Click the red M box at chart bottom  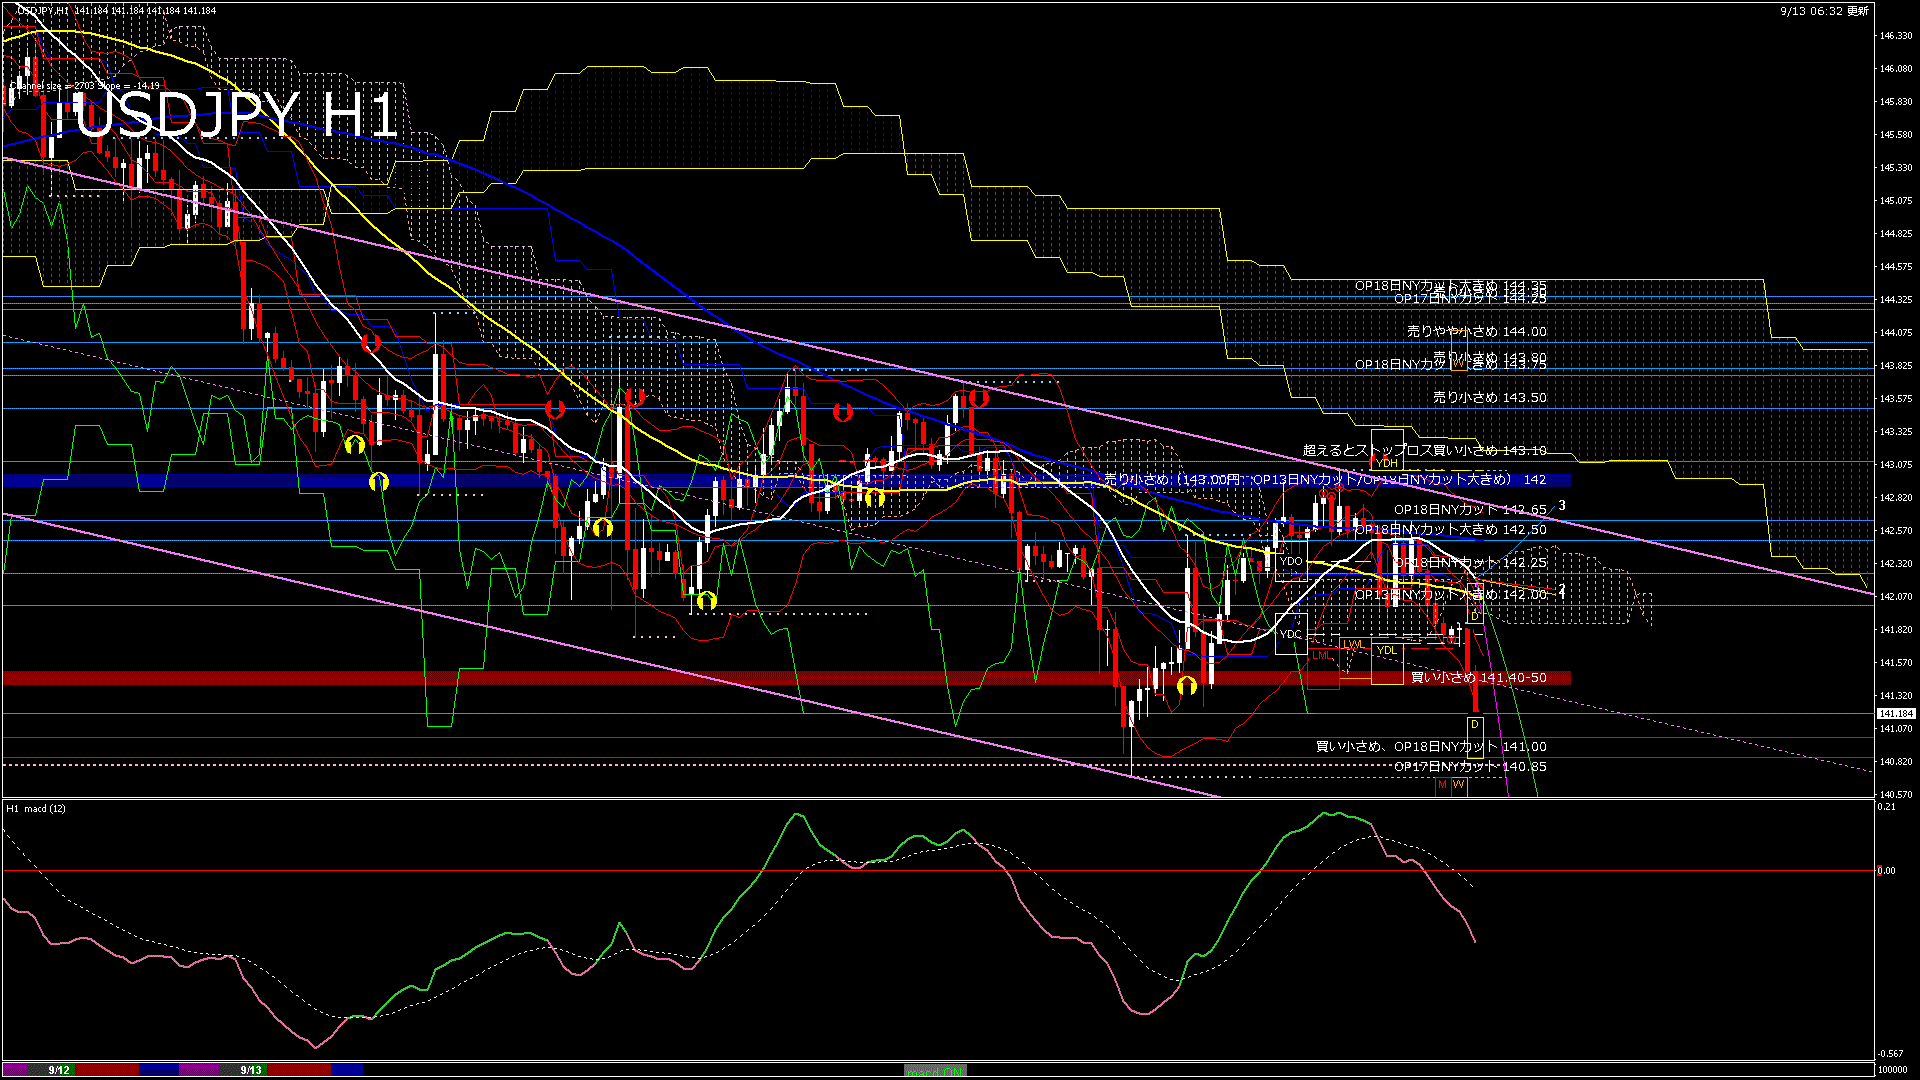click(x=1442, y=785)
